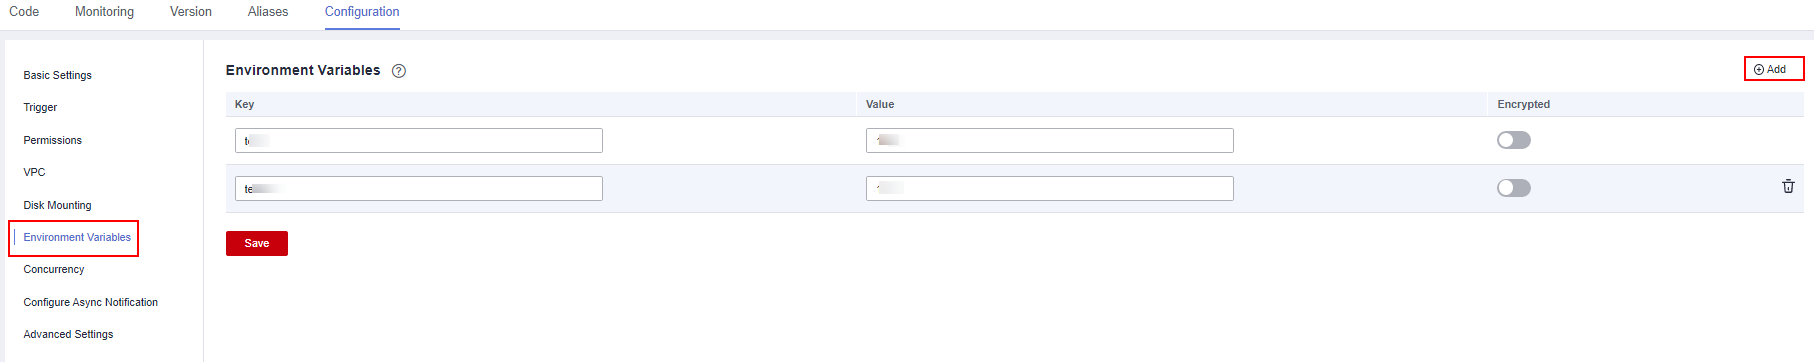The width and height of the screenshot is (1814, 362).
Task: Select Disk Mounting in sidebar
Action: [58, 205]
